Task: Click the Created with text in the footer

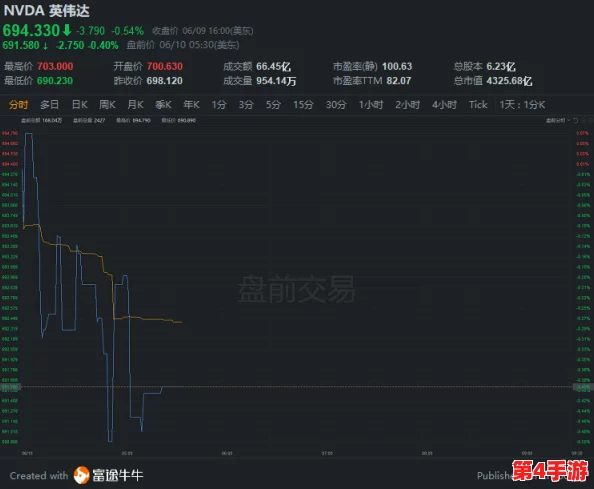Action: click(x=39, y=476)
